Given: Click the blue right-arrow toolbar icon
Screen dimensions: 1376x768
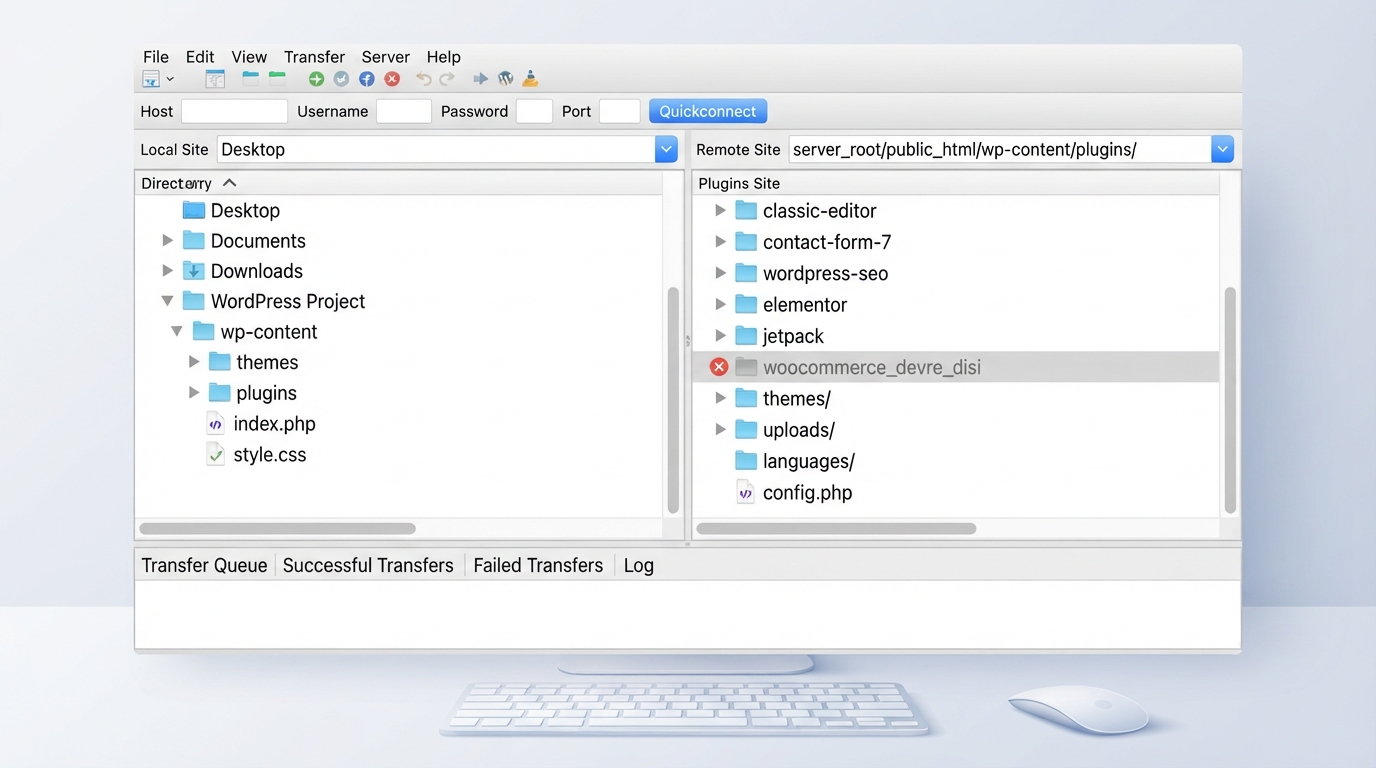Looking at the screenshot, I should point(480,79).
